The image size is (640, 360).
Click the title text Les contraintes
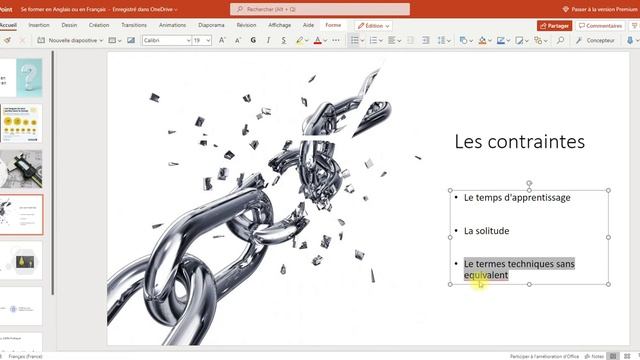[520, 142]
